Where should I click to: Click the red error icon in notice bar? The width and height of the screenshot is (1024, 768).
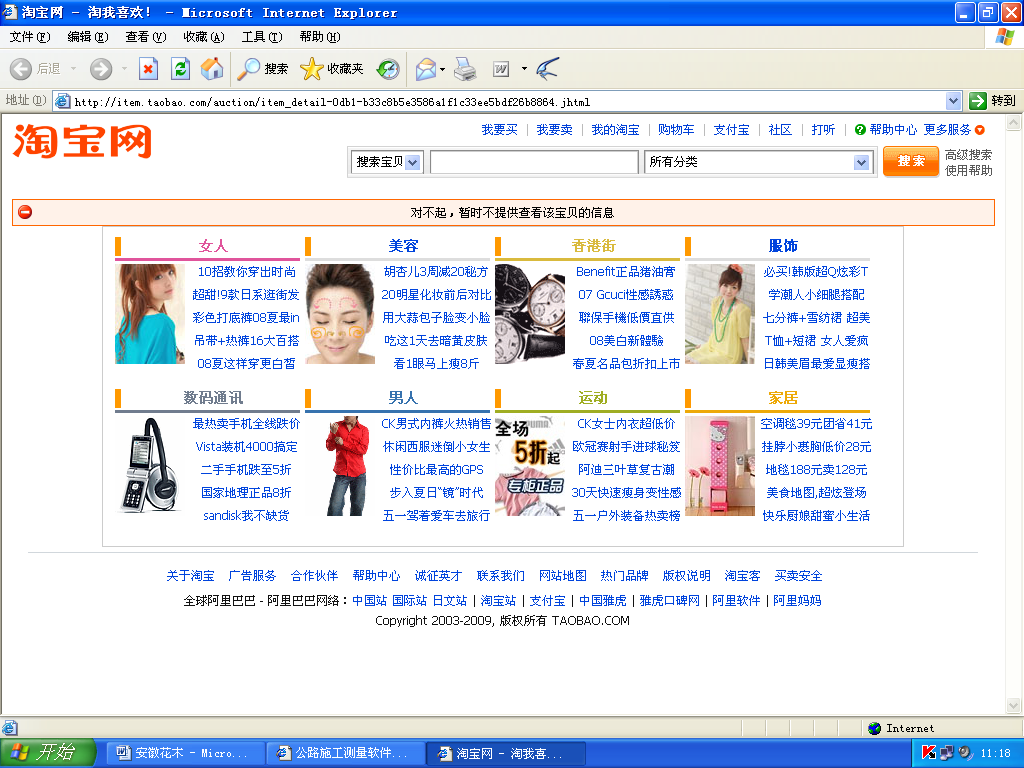[25, 212]
